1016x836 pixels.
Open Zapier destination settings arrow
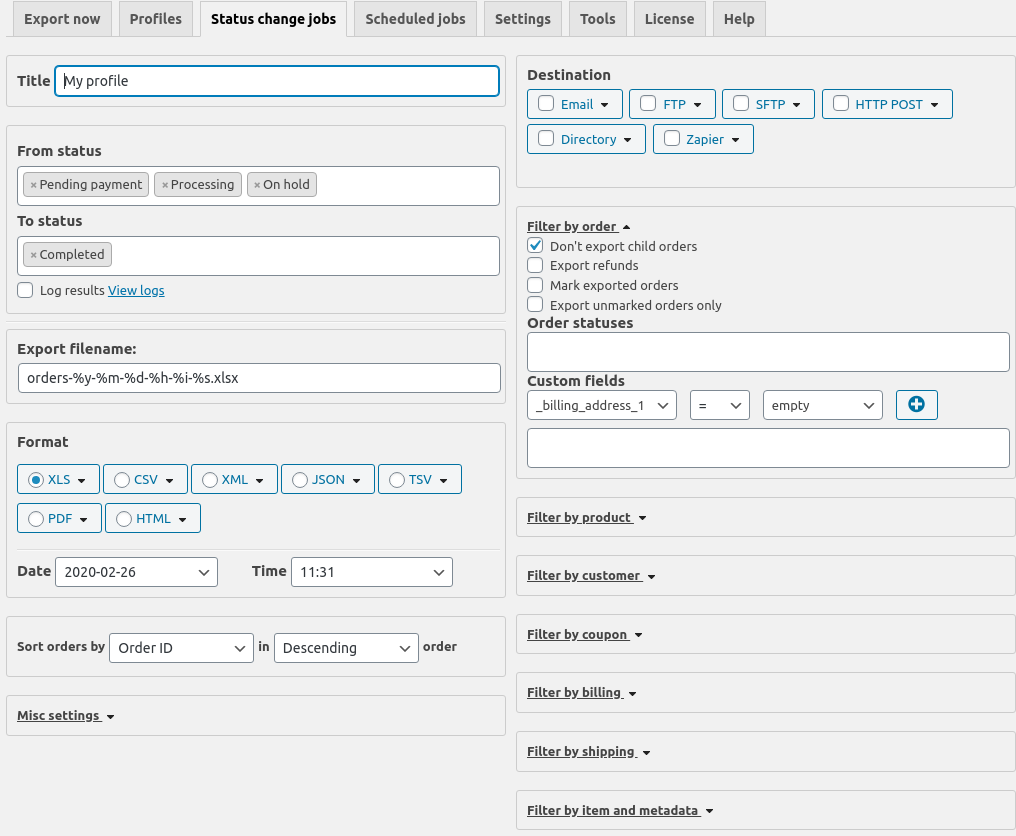(x=735, y=140)
